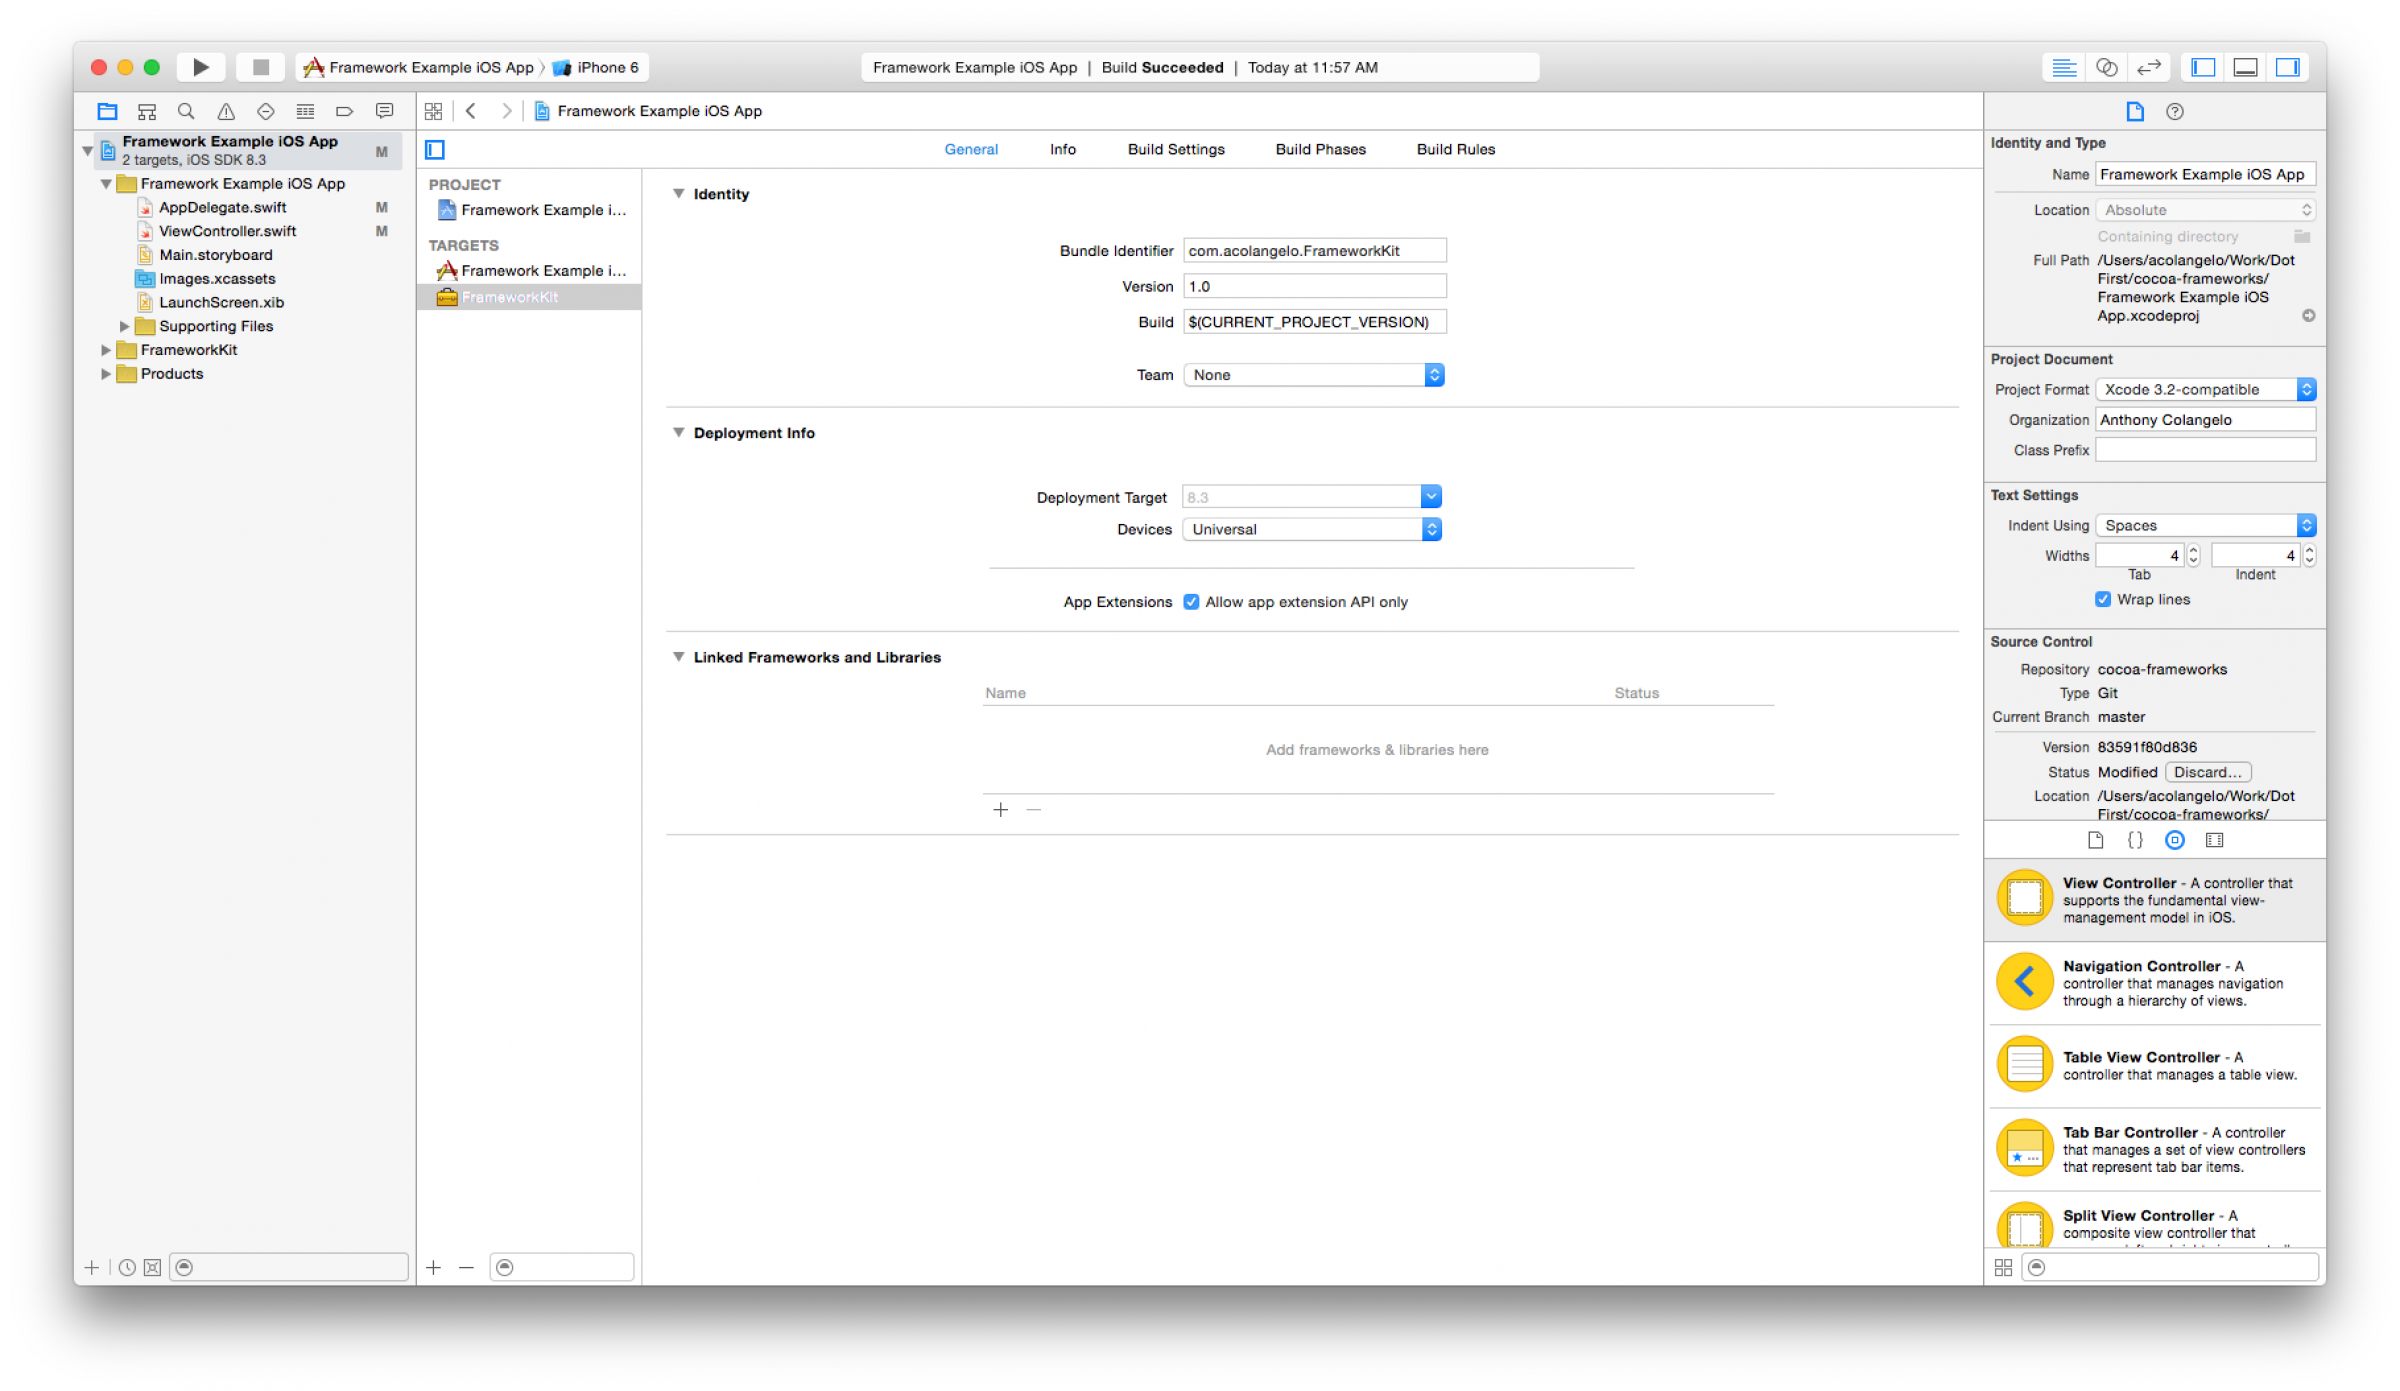Screen dimensions: 2400x1391
Task: Expand the FrameworkKit folder
Action: (106, 350)
